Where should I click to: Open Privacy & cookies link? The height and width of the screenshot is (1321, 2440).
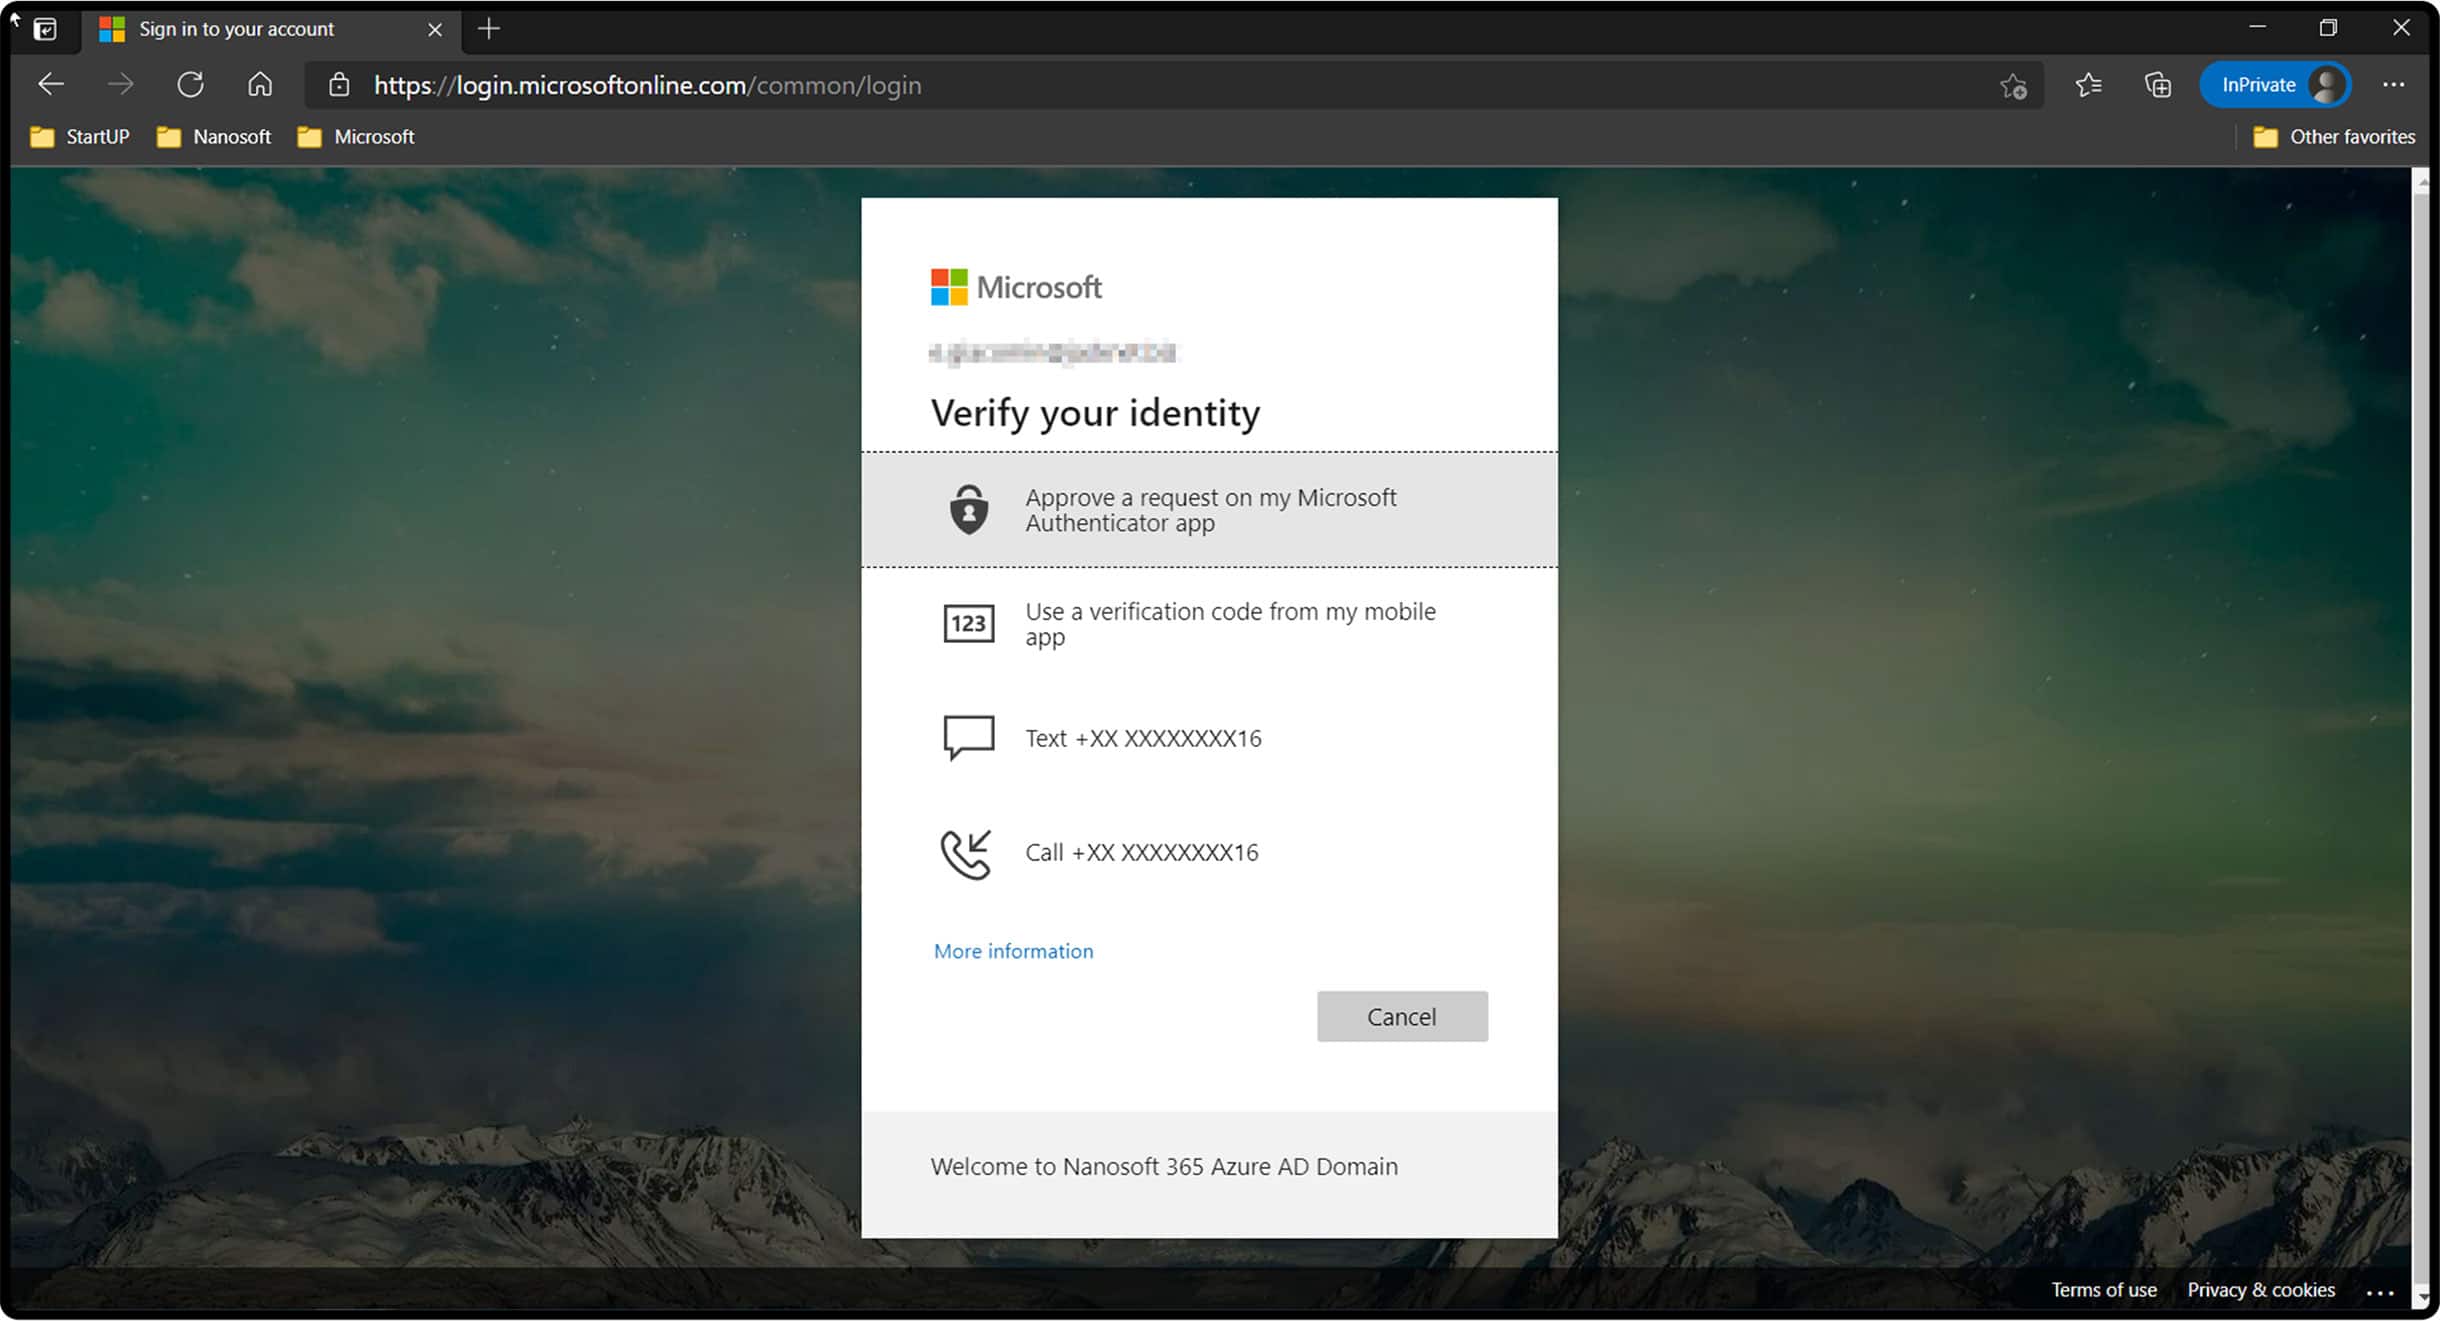click(x=2260, y=1290)
